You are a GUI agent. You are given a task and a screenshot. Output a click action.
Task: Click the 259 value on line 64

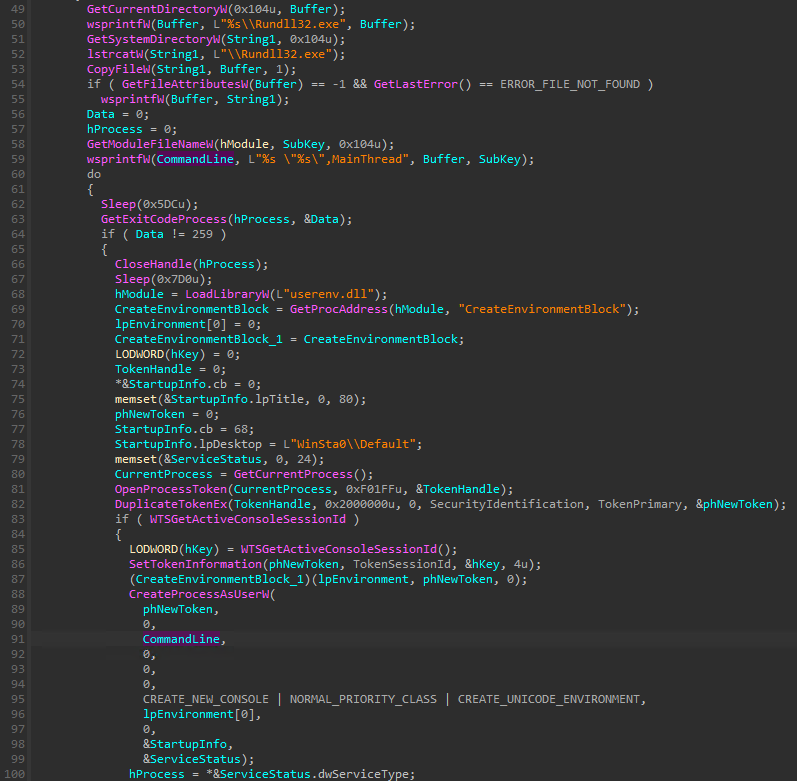202,234
